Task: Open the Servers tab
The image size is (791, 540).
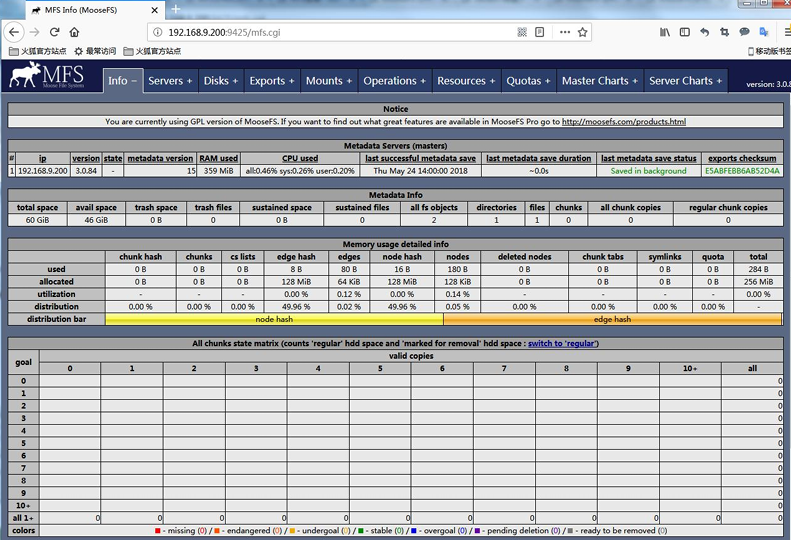Action: click(x=170, y=81)
